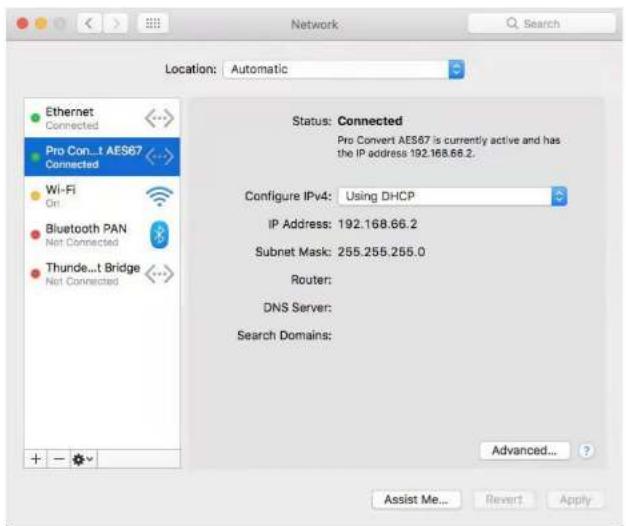Click the Wi-Fi signal icon
This screenshot has width=626, height=526.
coord(160,196)
